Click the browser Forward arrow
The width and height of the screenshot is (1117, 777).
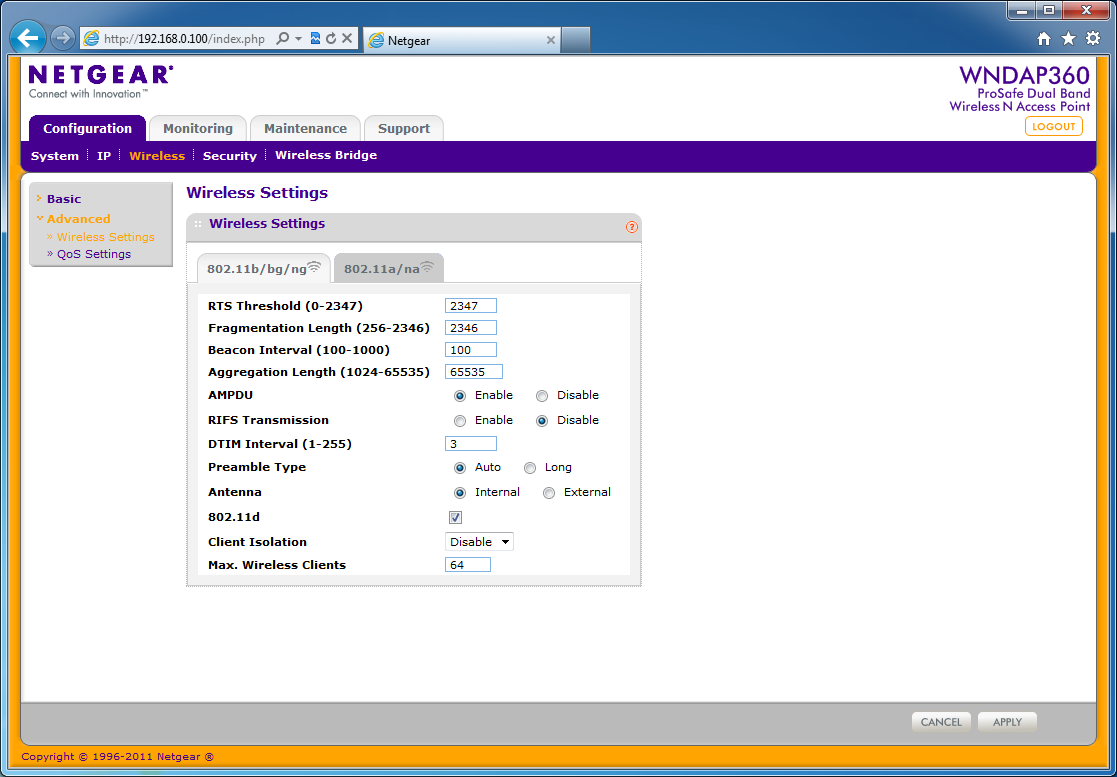coord(63,38)
